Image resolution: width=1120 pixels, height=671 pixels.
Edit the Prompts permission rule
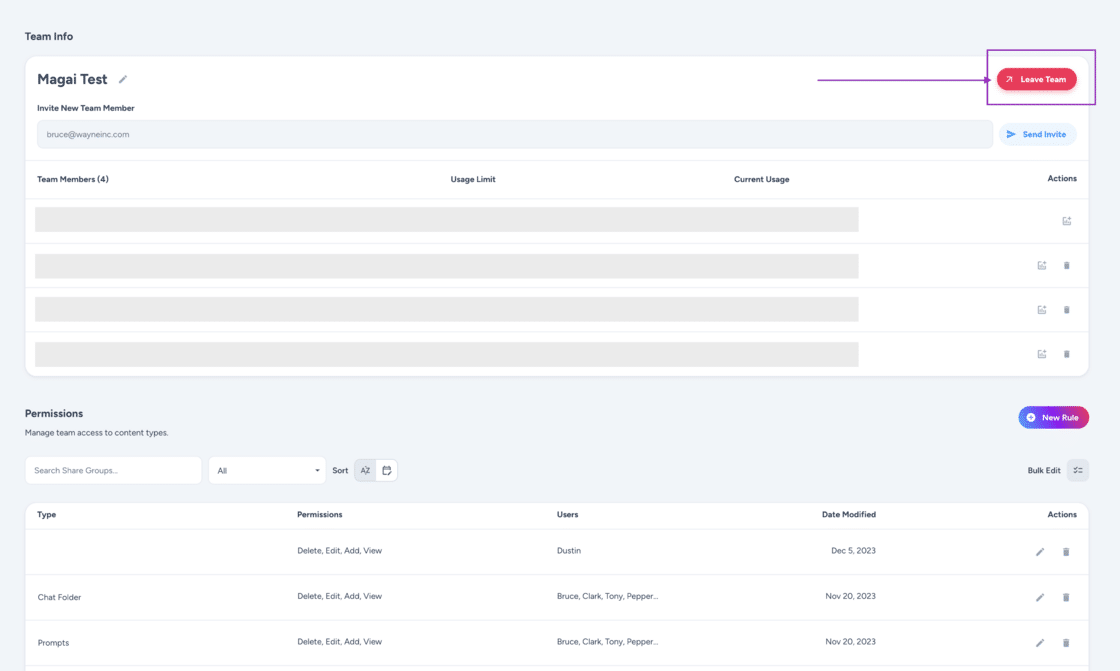coord(1040,643)
